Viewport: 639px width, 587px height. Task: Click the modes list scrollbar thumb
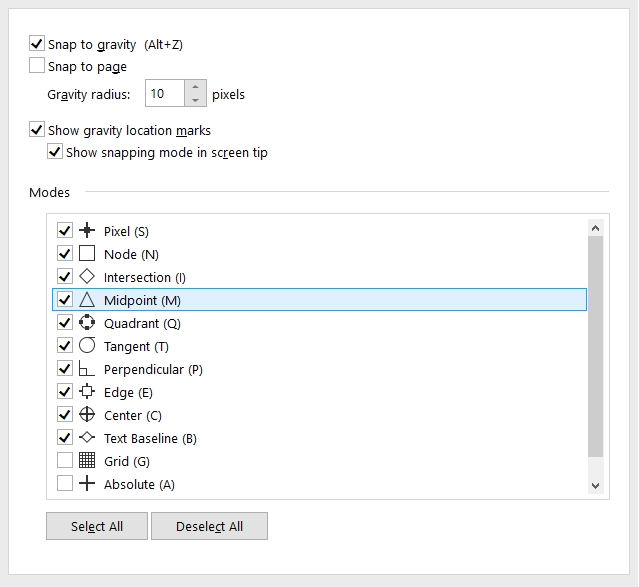coord(596,345)
